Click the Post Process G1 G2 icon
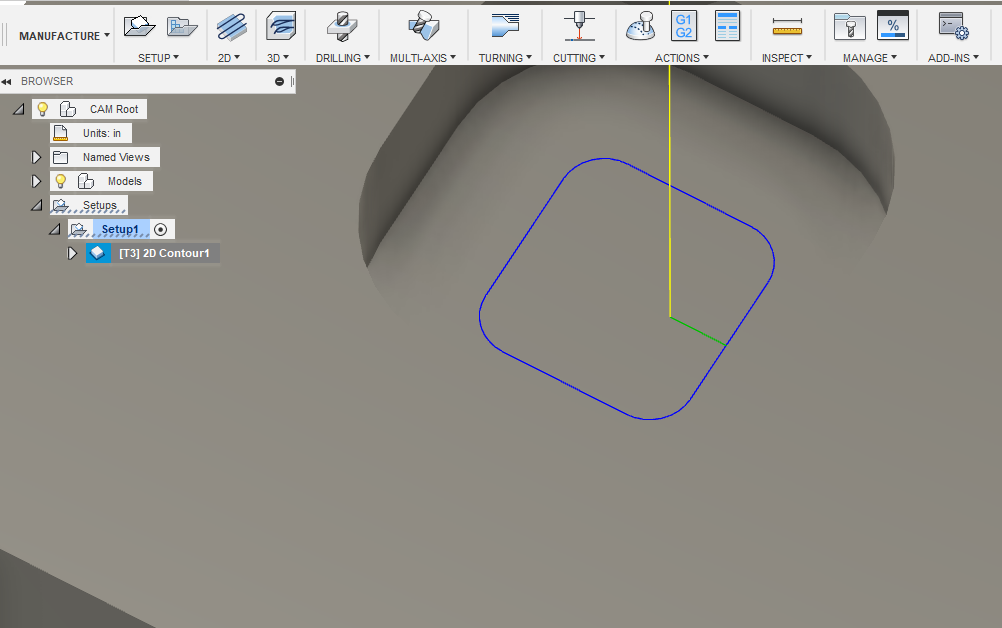This screenshot has width=1002, height=628. (x=684, y=25)
